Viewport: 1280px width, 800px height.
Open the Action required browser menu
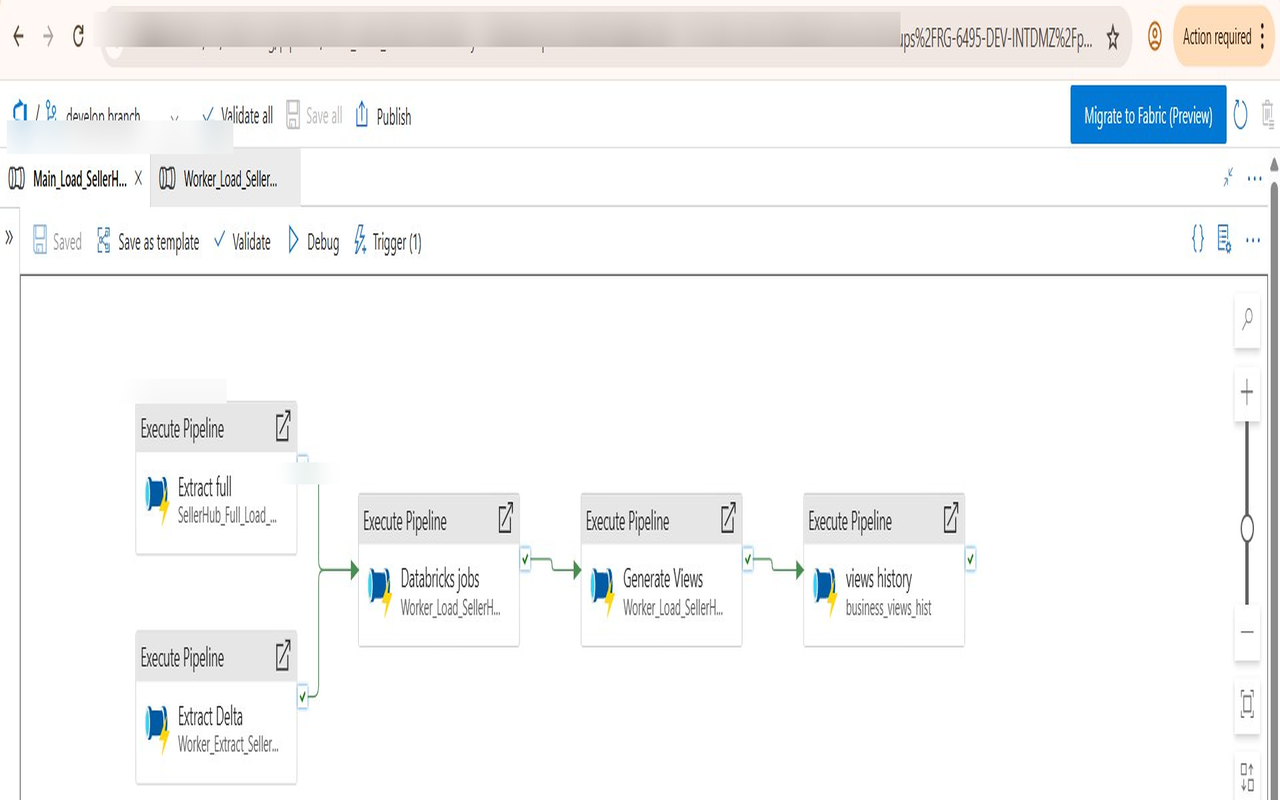click(x=1222, y=37)
